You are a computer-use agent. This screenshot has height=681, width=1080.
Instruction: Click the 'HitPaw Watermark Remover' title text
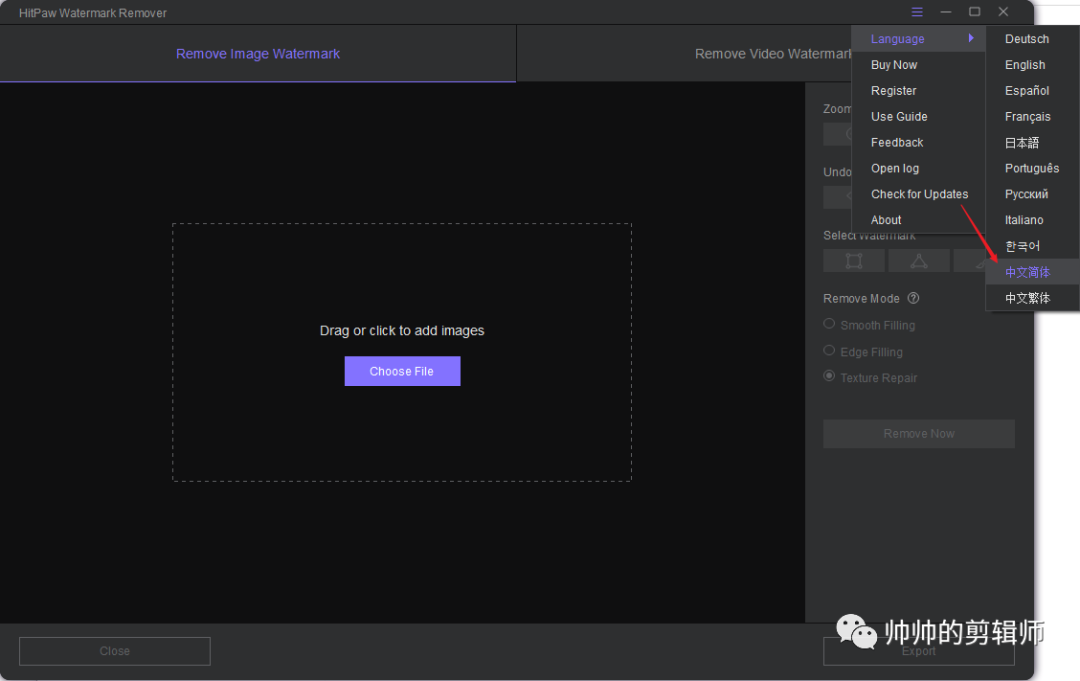point(93,12)
